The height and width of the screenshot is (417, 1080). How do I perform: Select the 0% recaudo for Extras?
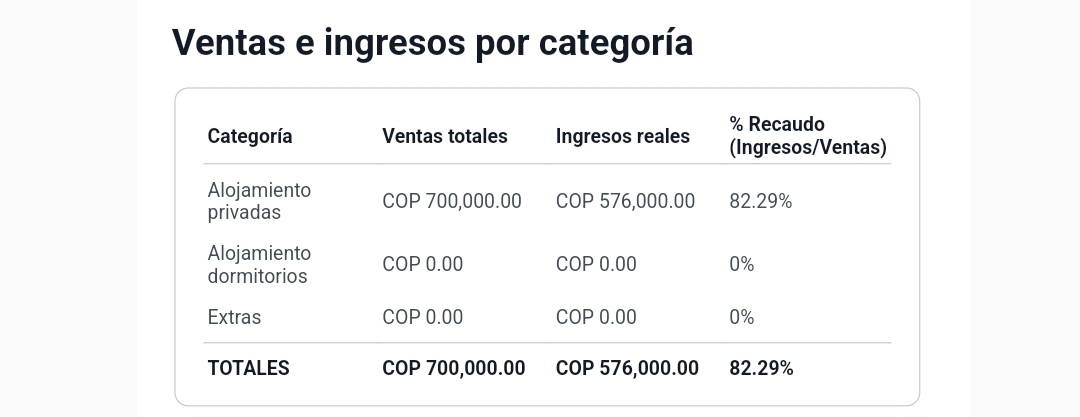742,317
